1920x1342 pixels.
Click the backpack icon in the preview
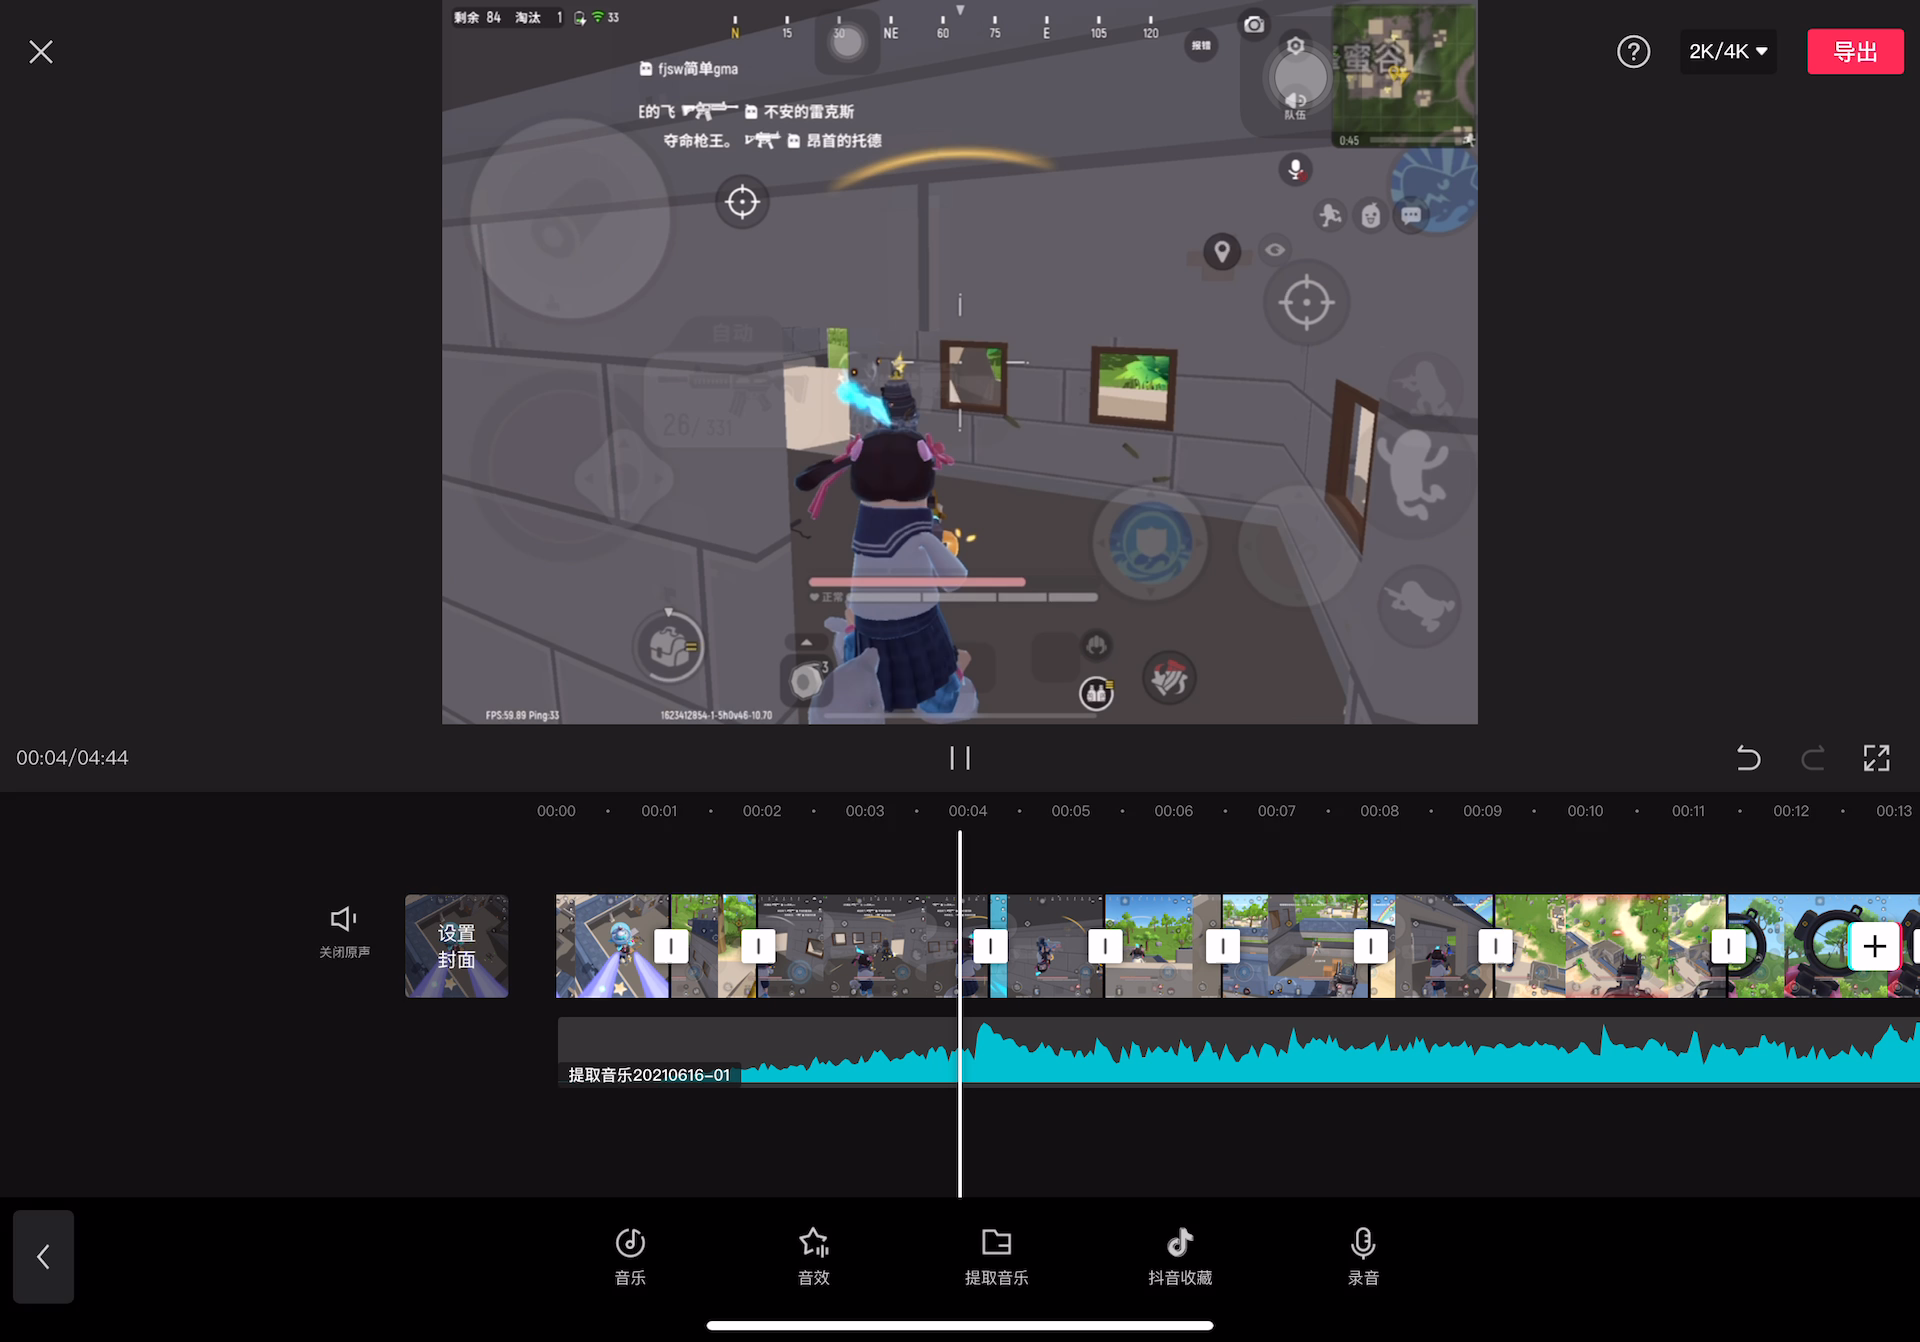669,648
